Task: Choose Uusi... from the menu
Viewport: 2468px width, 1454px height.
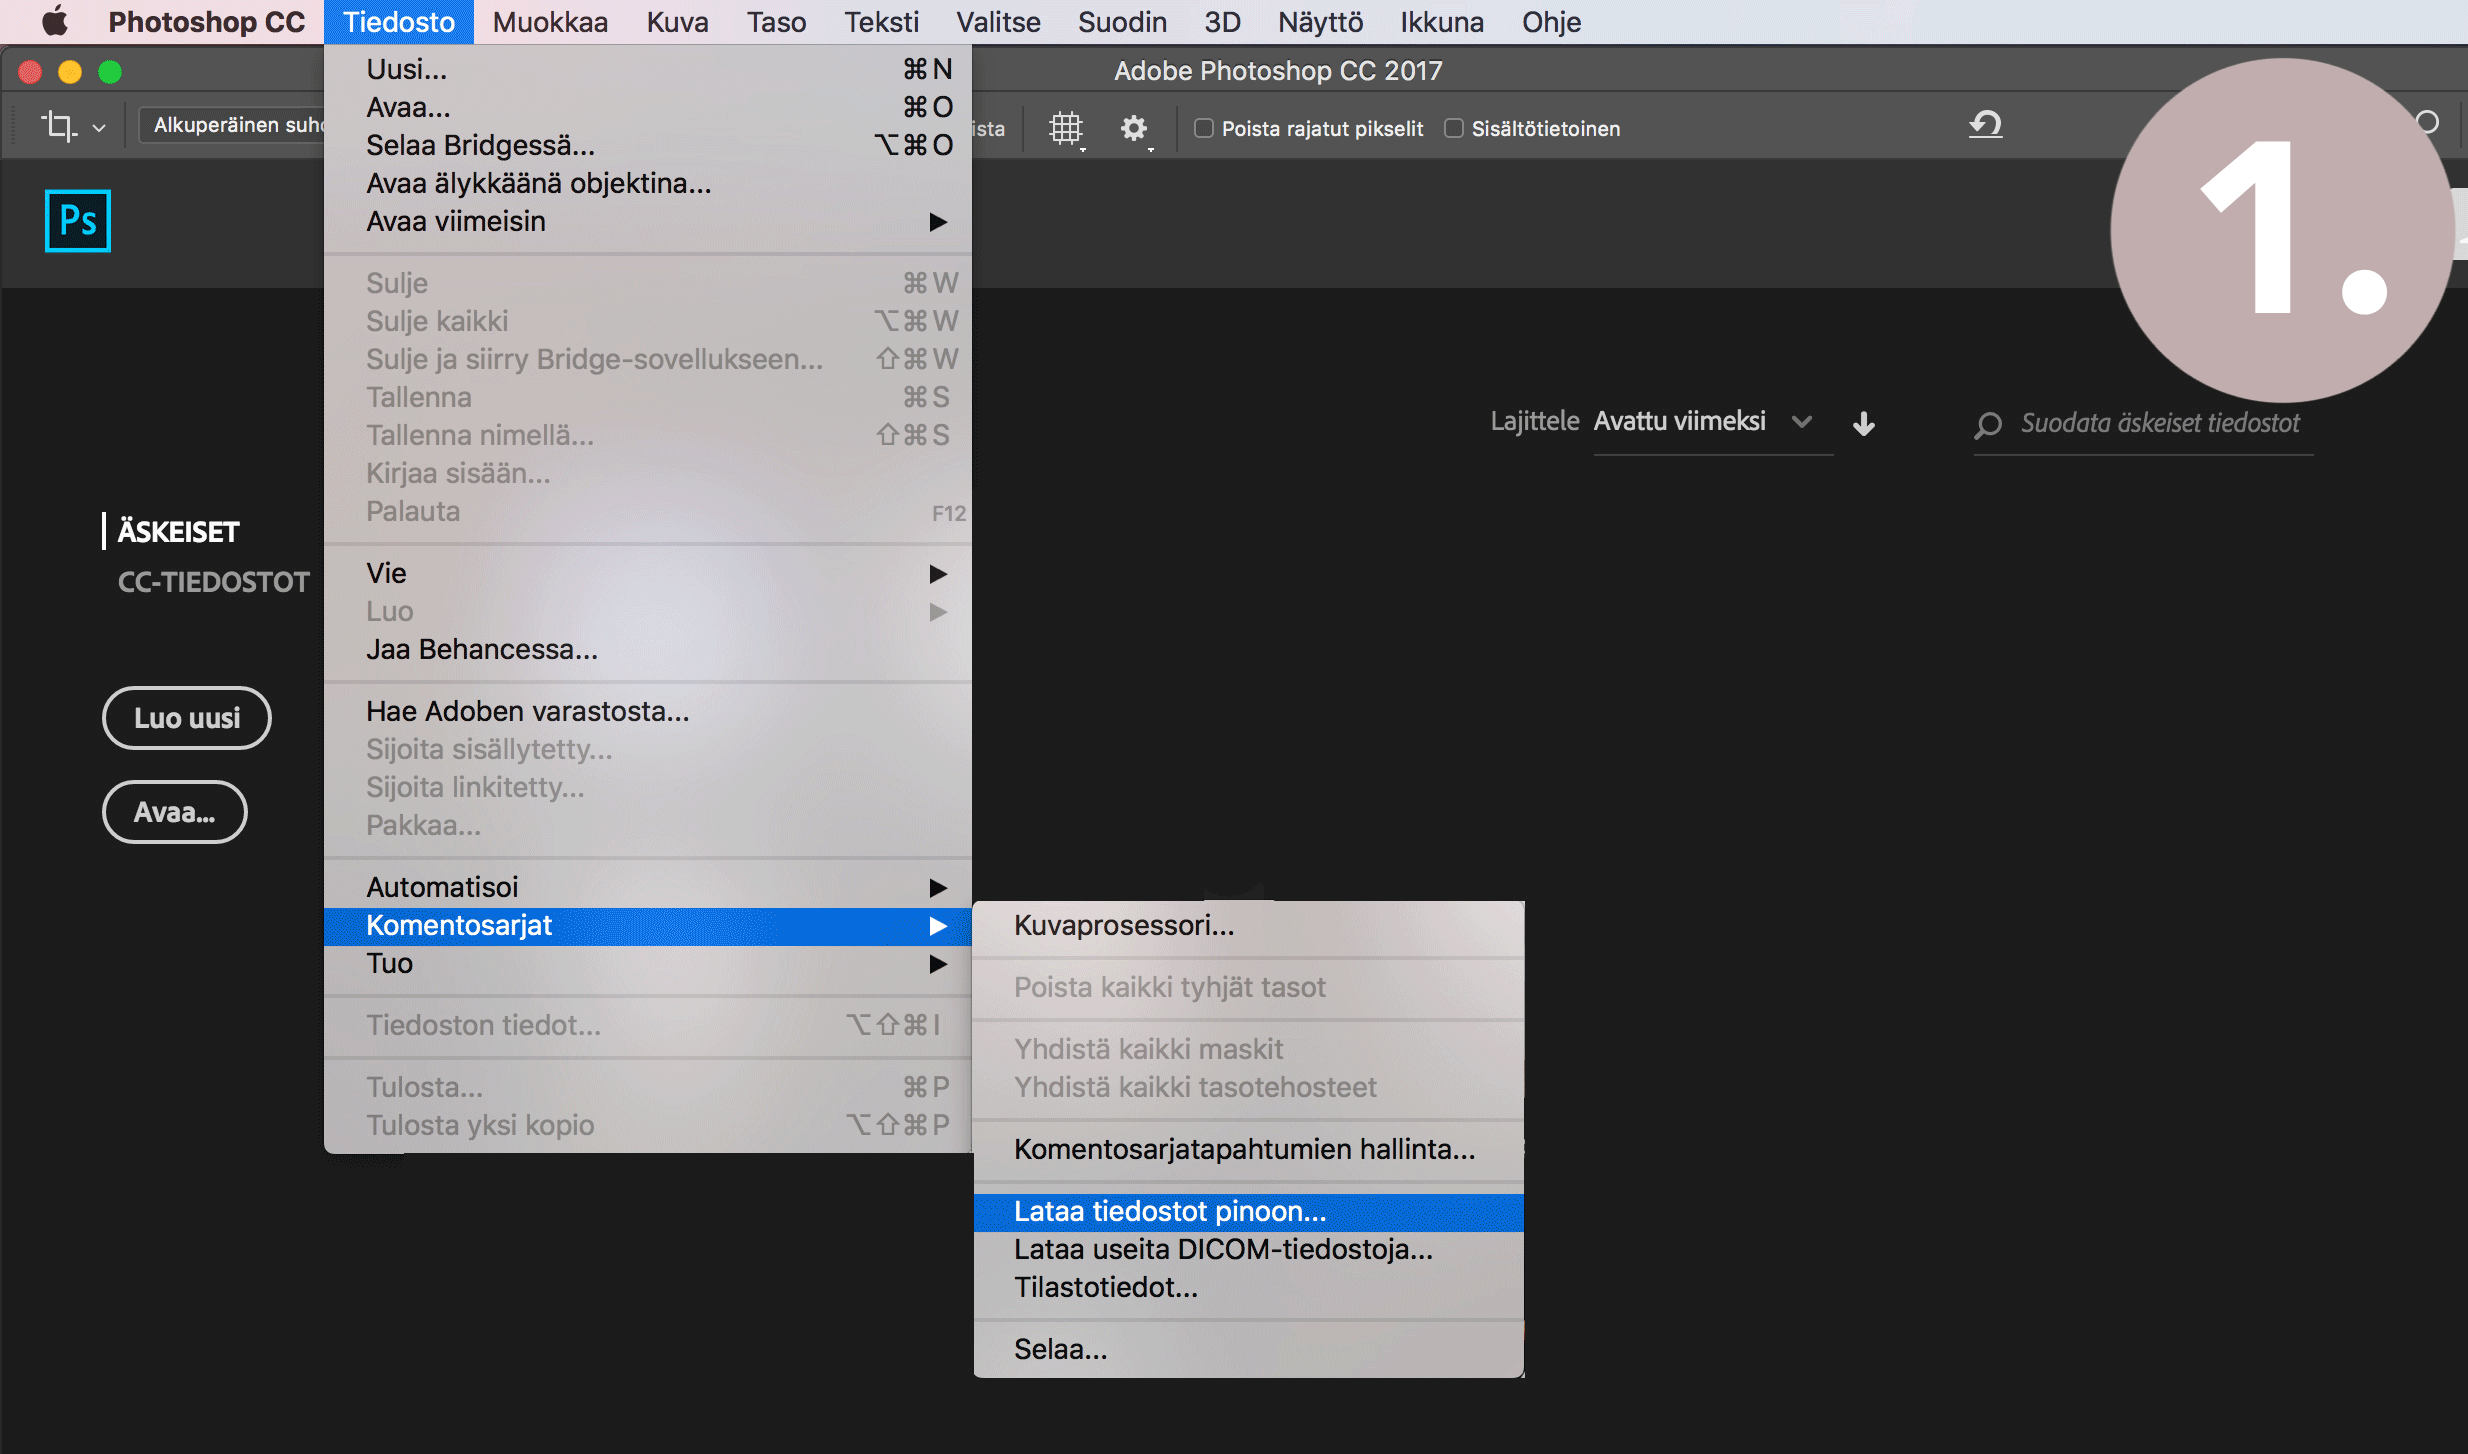Action: (648, 69)
